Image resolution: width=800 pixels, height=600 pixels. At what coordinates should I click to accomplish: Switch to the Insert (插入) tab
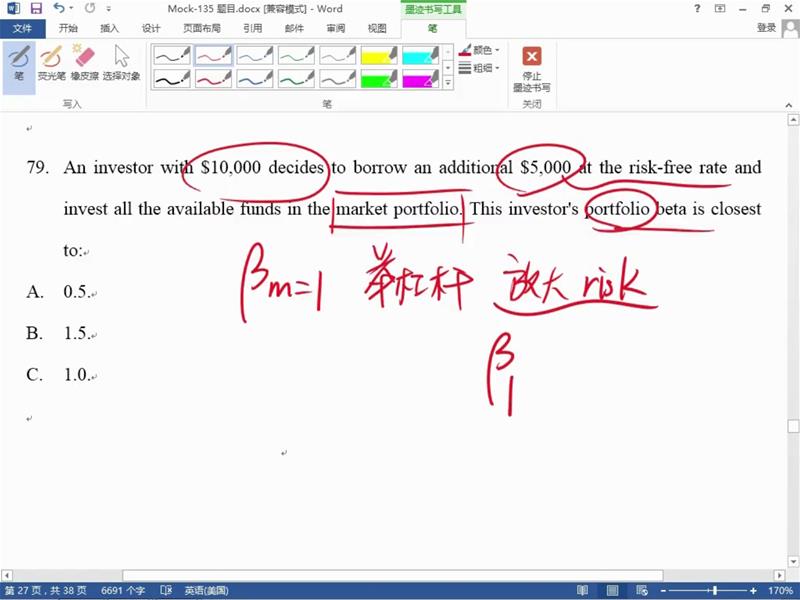click(x=109, y=29)
